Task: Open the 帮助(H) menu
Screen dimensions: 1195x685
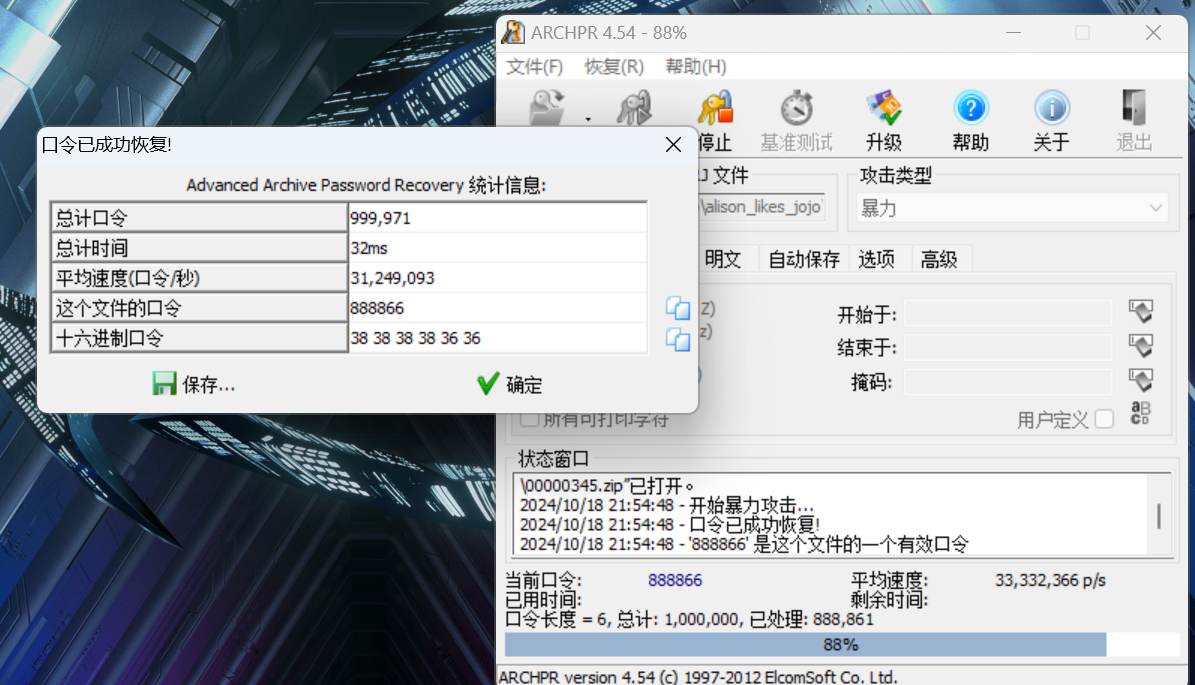Action: 696,67
